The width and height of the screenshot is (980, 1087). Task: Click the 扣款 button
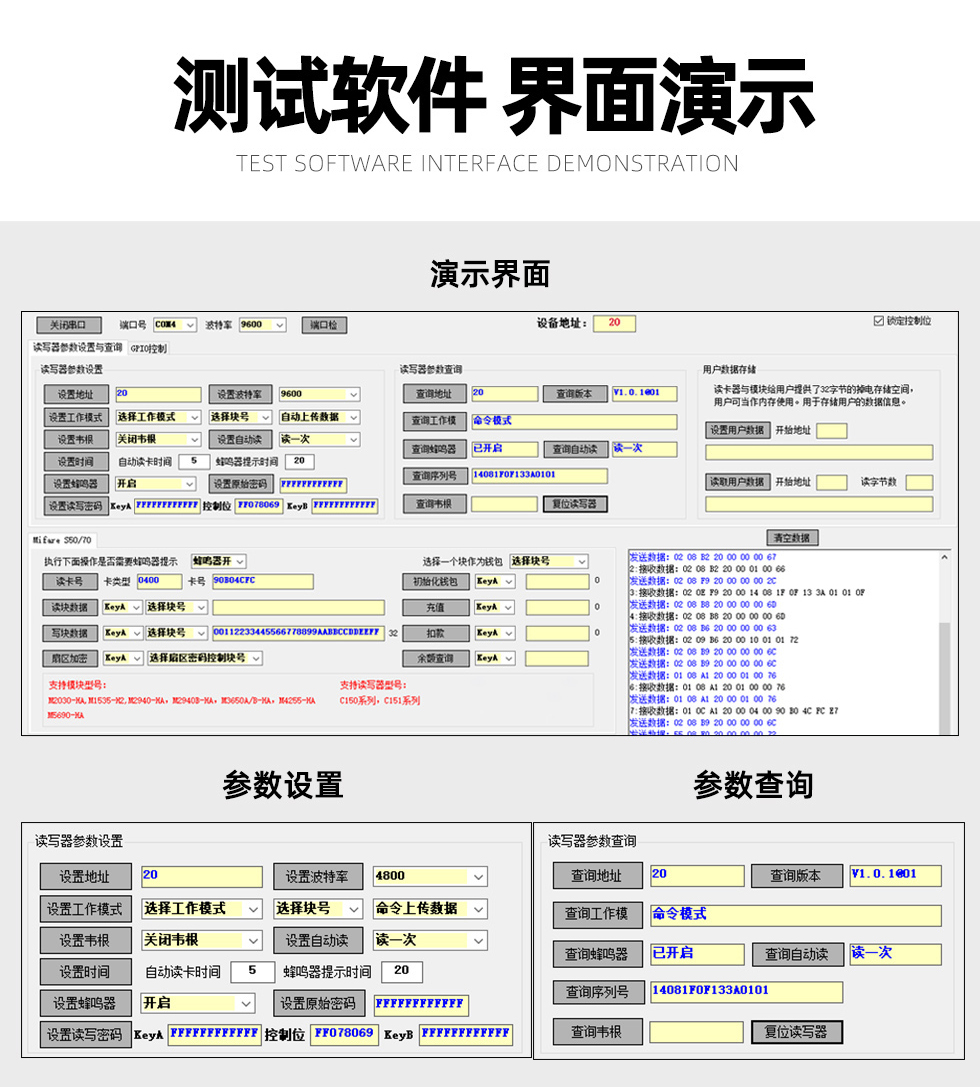(x=435, y=634)
